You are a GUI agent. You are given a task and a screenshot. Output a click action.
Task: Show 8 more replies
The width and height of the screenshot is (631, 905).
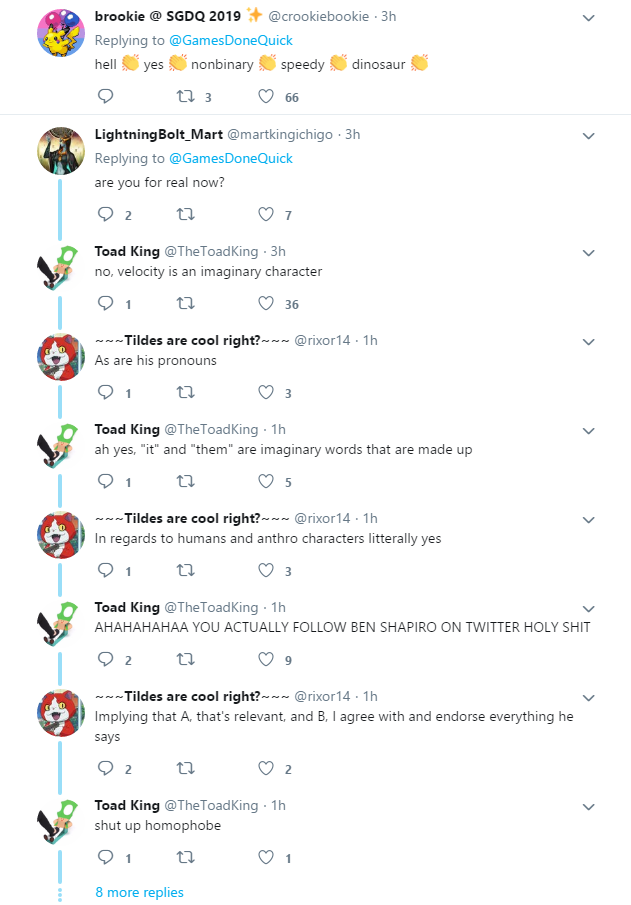click(139, 892)
